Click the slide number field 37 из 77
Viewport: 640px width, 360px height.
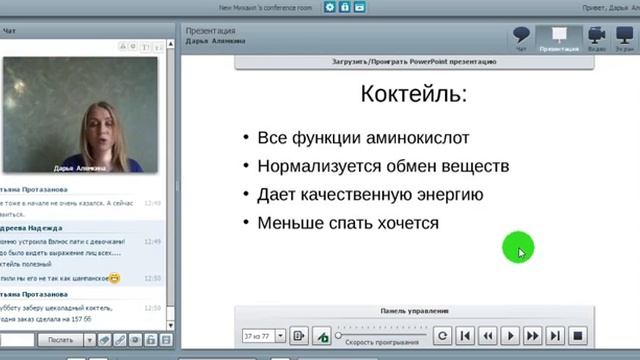point(259,336)
